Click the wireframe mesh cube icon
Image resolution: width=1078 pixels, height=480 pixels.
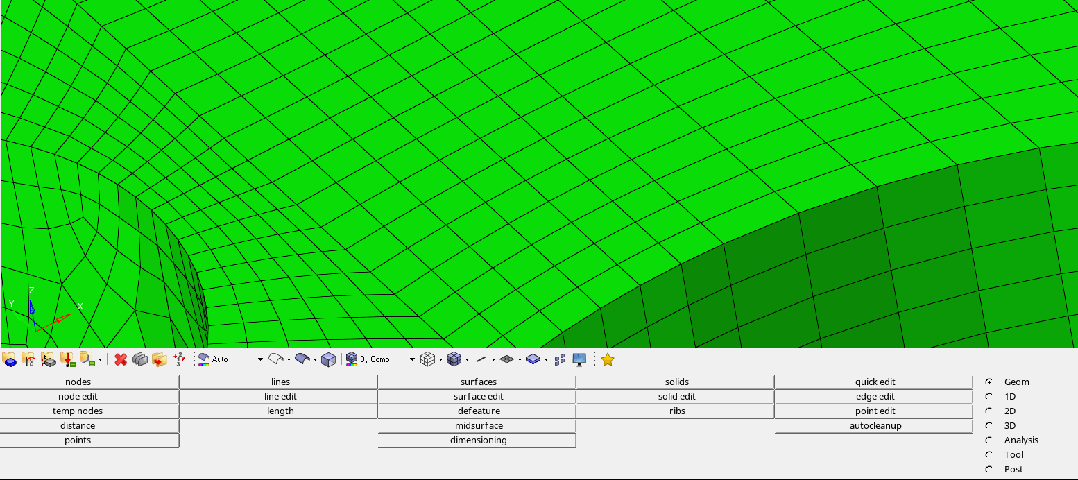[x=427, y=359]
